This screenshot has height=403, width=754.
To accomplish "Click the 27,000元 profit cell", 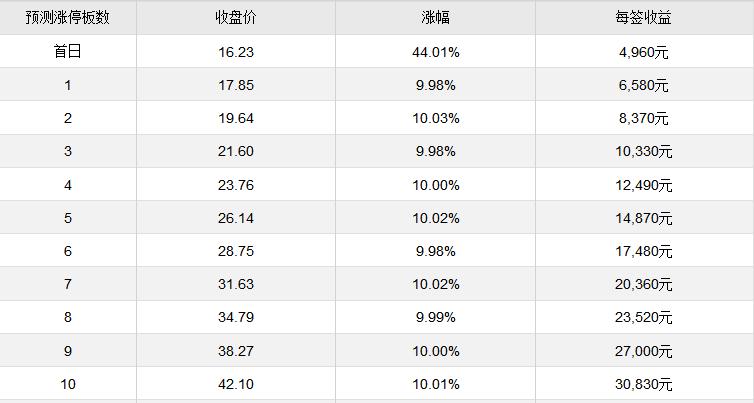I will coord(644,351).
